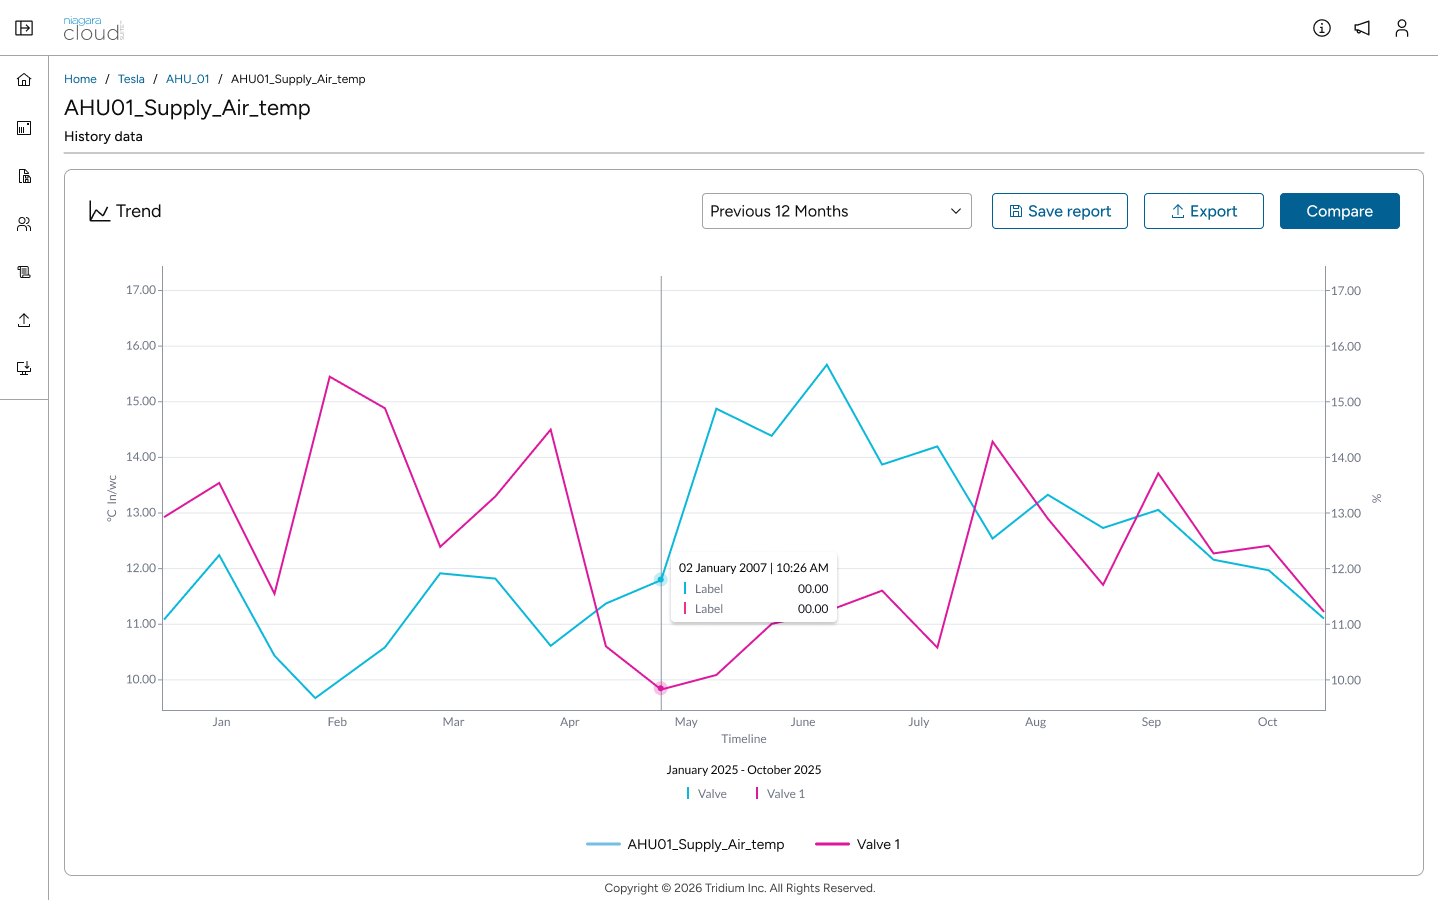The image size is (1440, 900).
Task: Click the tooltip date '02 January 2007'
Action: pos(723,568)
